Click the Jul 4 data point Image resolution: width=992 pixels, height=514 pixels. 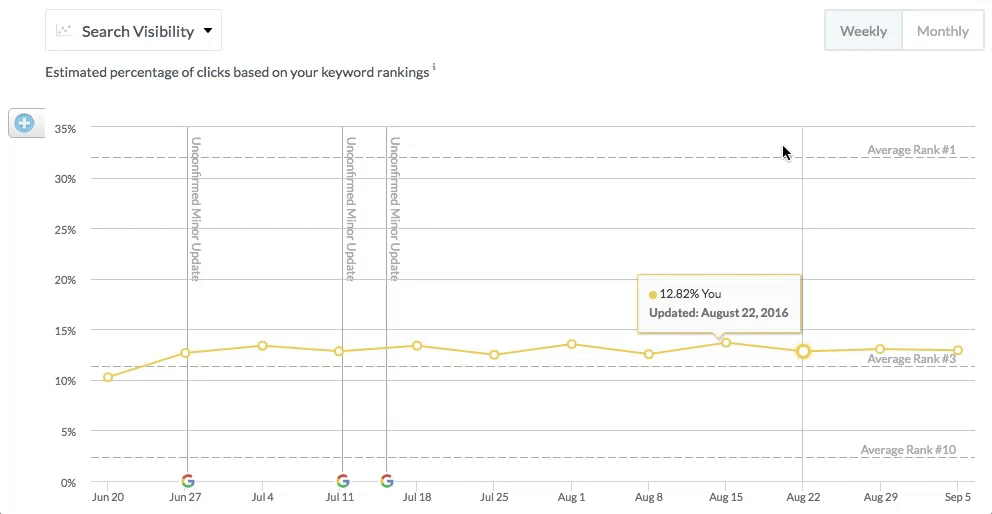click(262, 346)
